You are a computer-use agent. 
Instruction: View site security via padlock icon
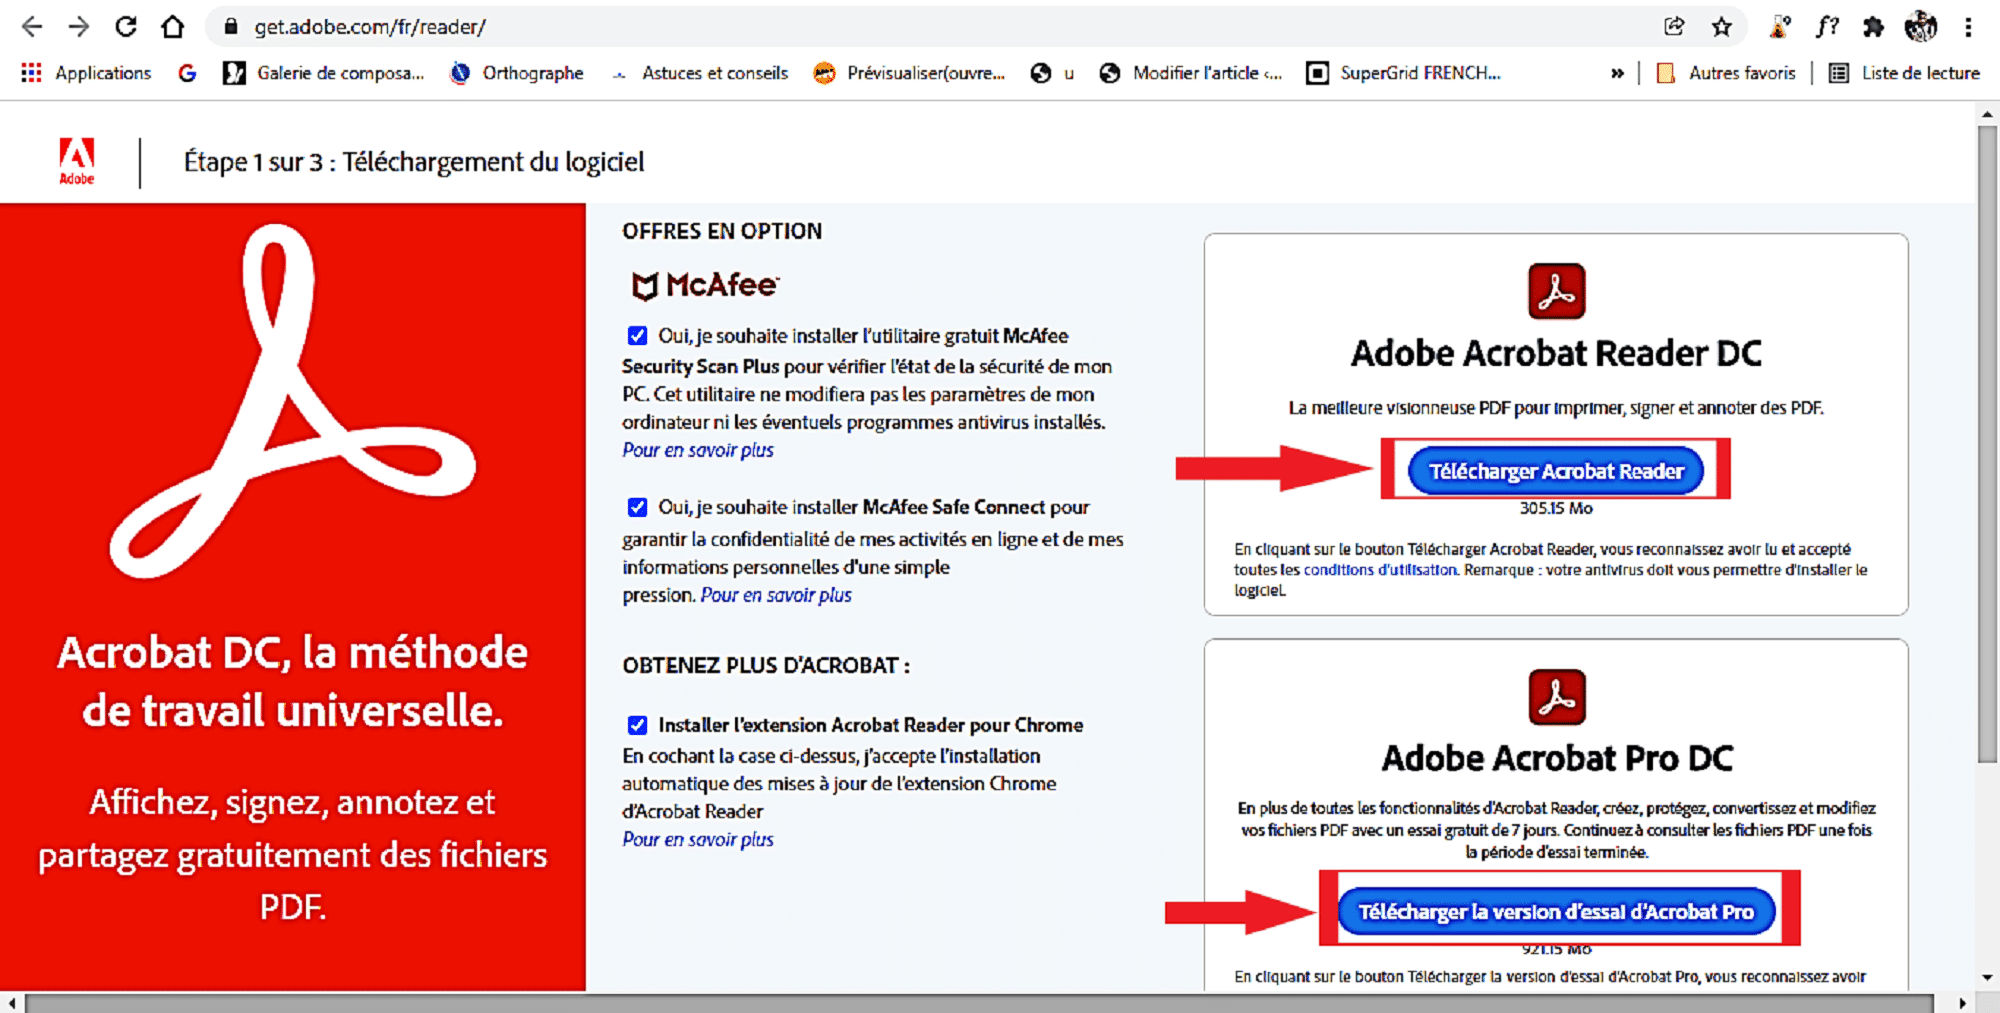[231, 27]
